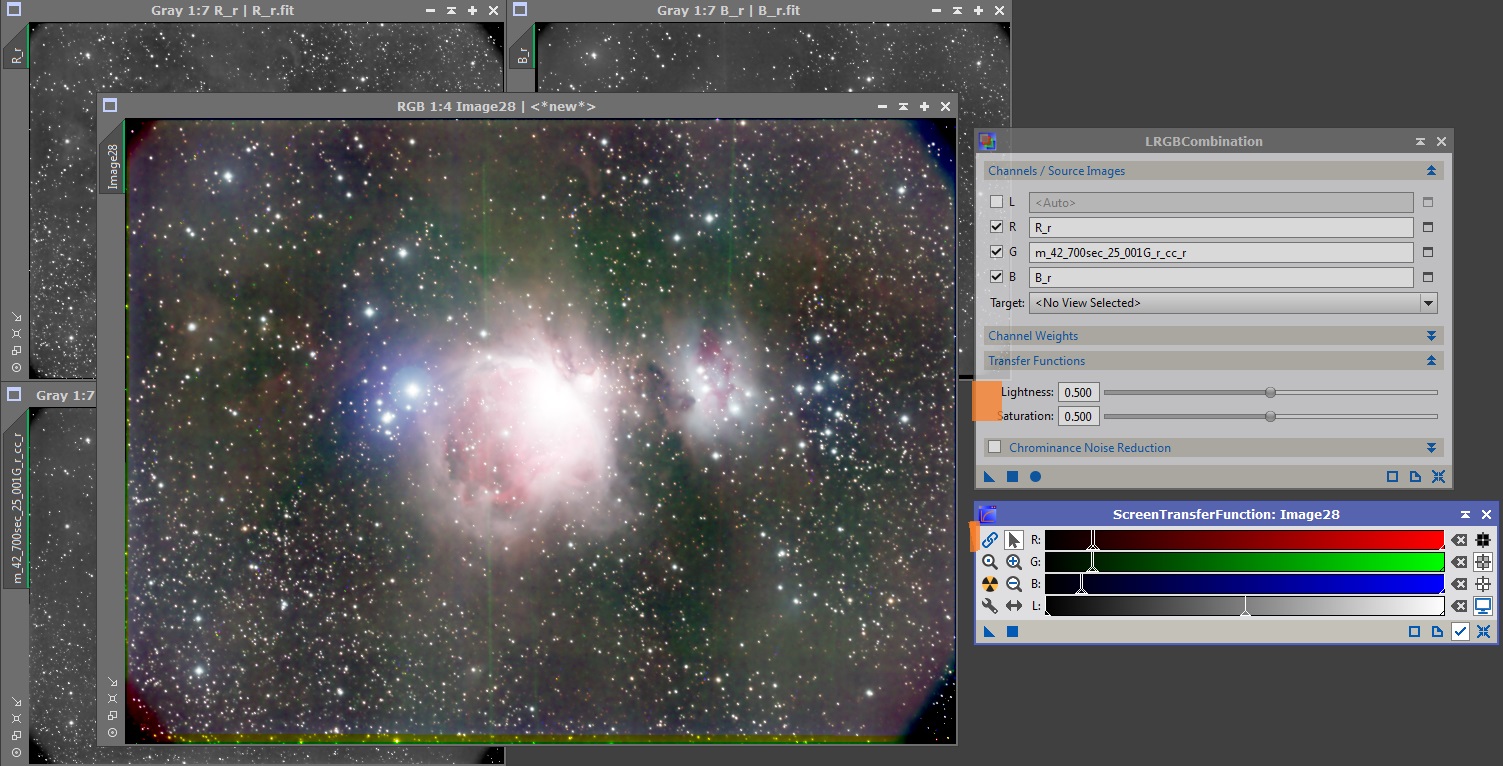Screen dimensions: 1503x766
Task: Apply global with the LRGBCombination circle icon
Action: (x=1035, y=477)
